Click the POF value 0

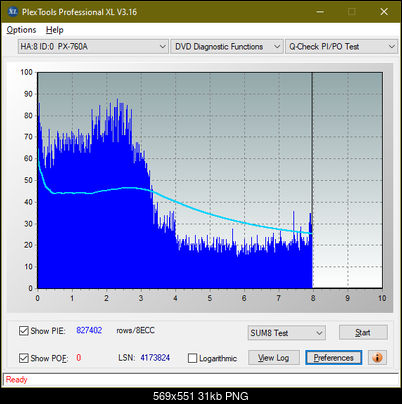coord(79,358)
